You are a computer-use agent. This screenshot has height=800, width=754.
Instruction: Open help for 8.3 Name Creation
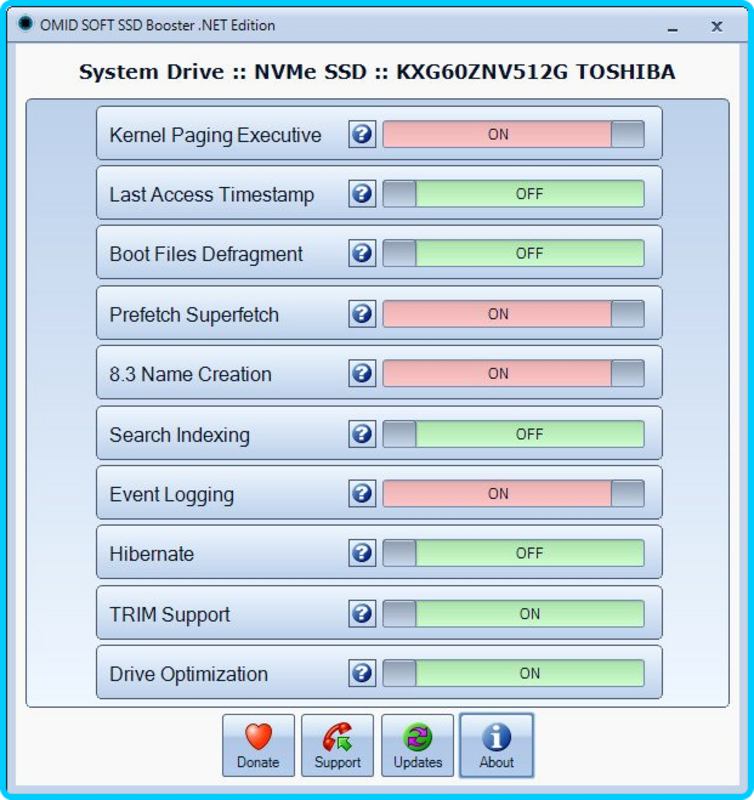(362, 373)
